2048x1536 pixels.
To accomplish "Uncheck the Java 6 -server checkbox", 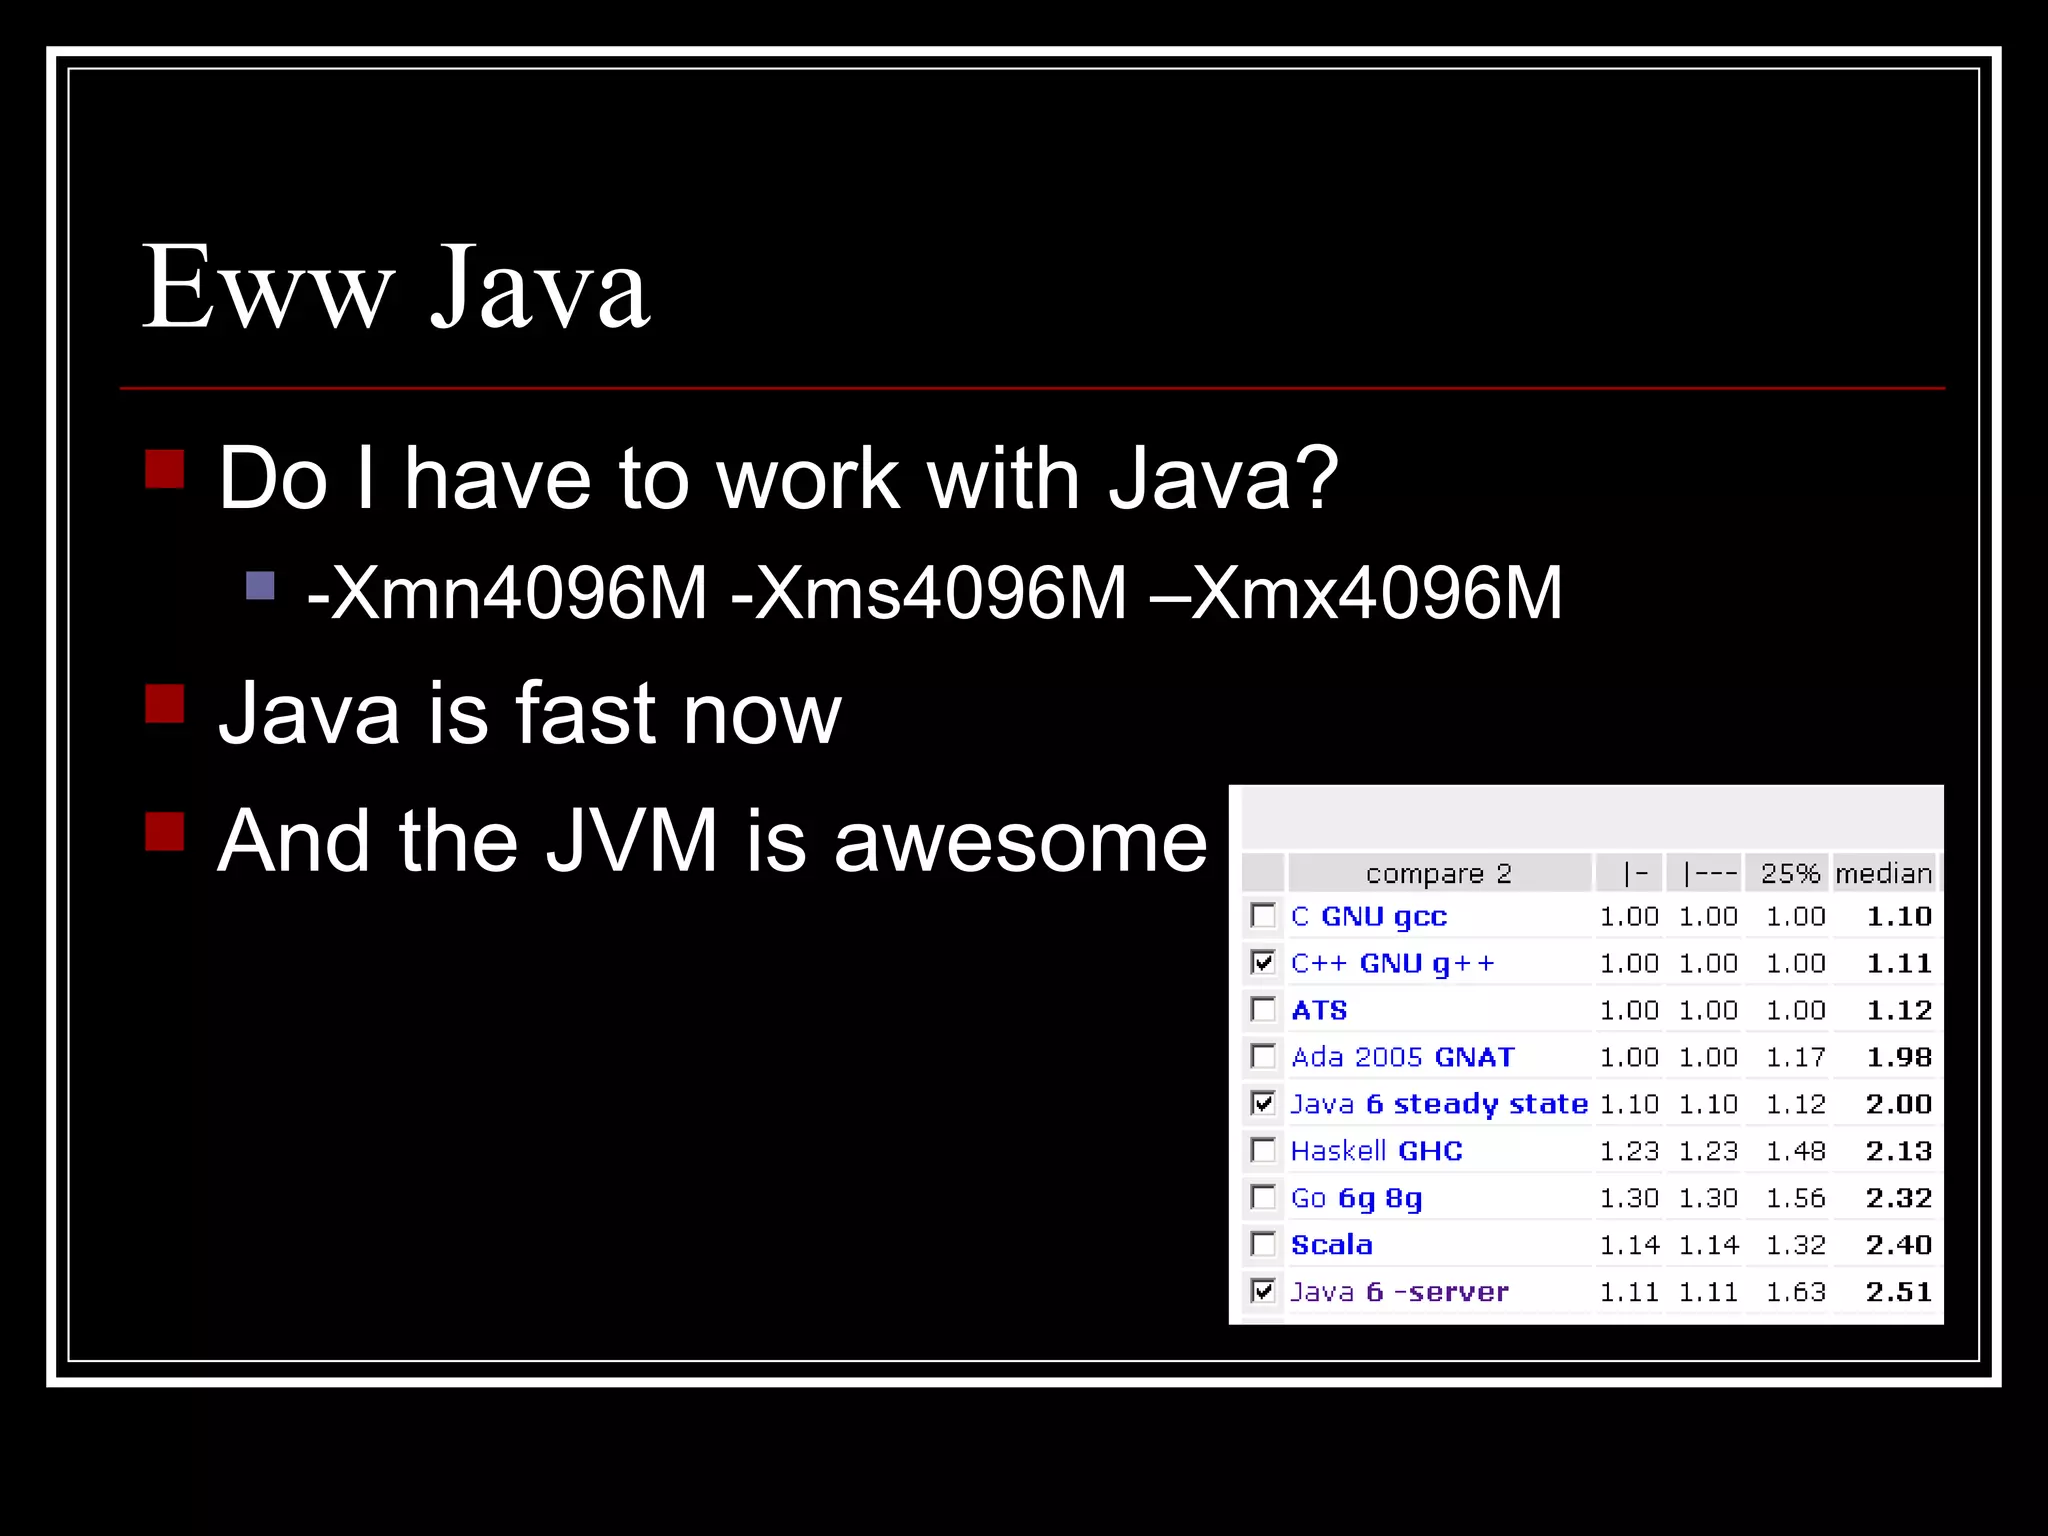I will click(1263, 1291).
